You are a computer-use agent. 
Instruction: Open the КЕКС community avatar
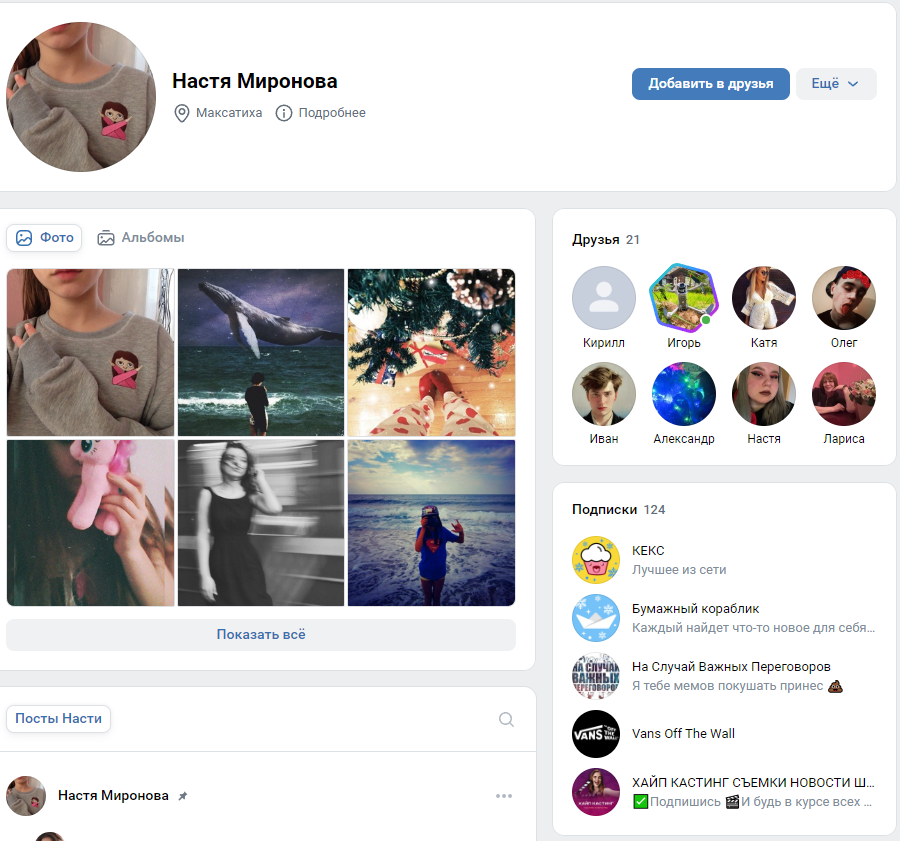pyautogui.click(x=596, y=560)
